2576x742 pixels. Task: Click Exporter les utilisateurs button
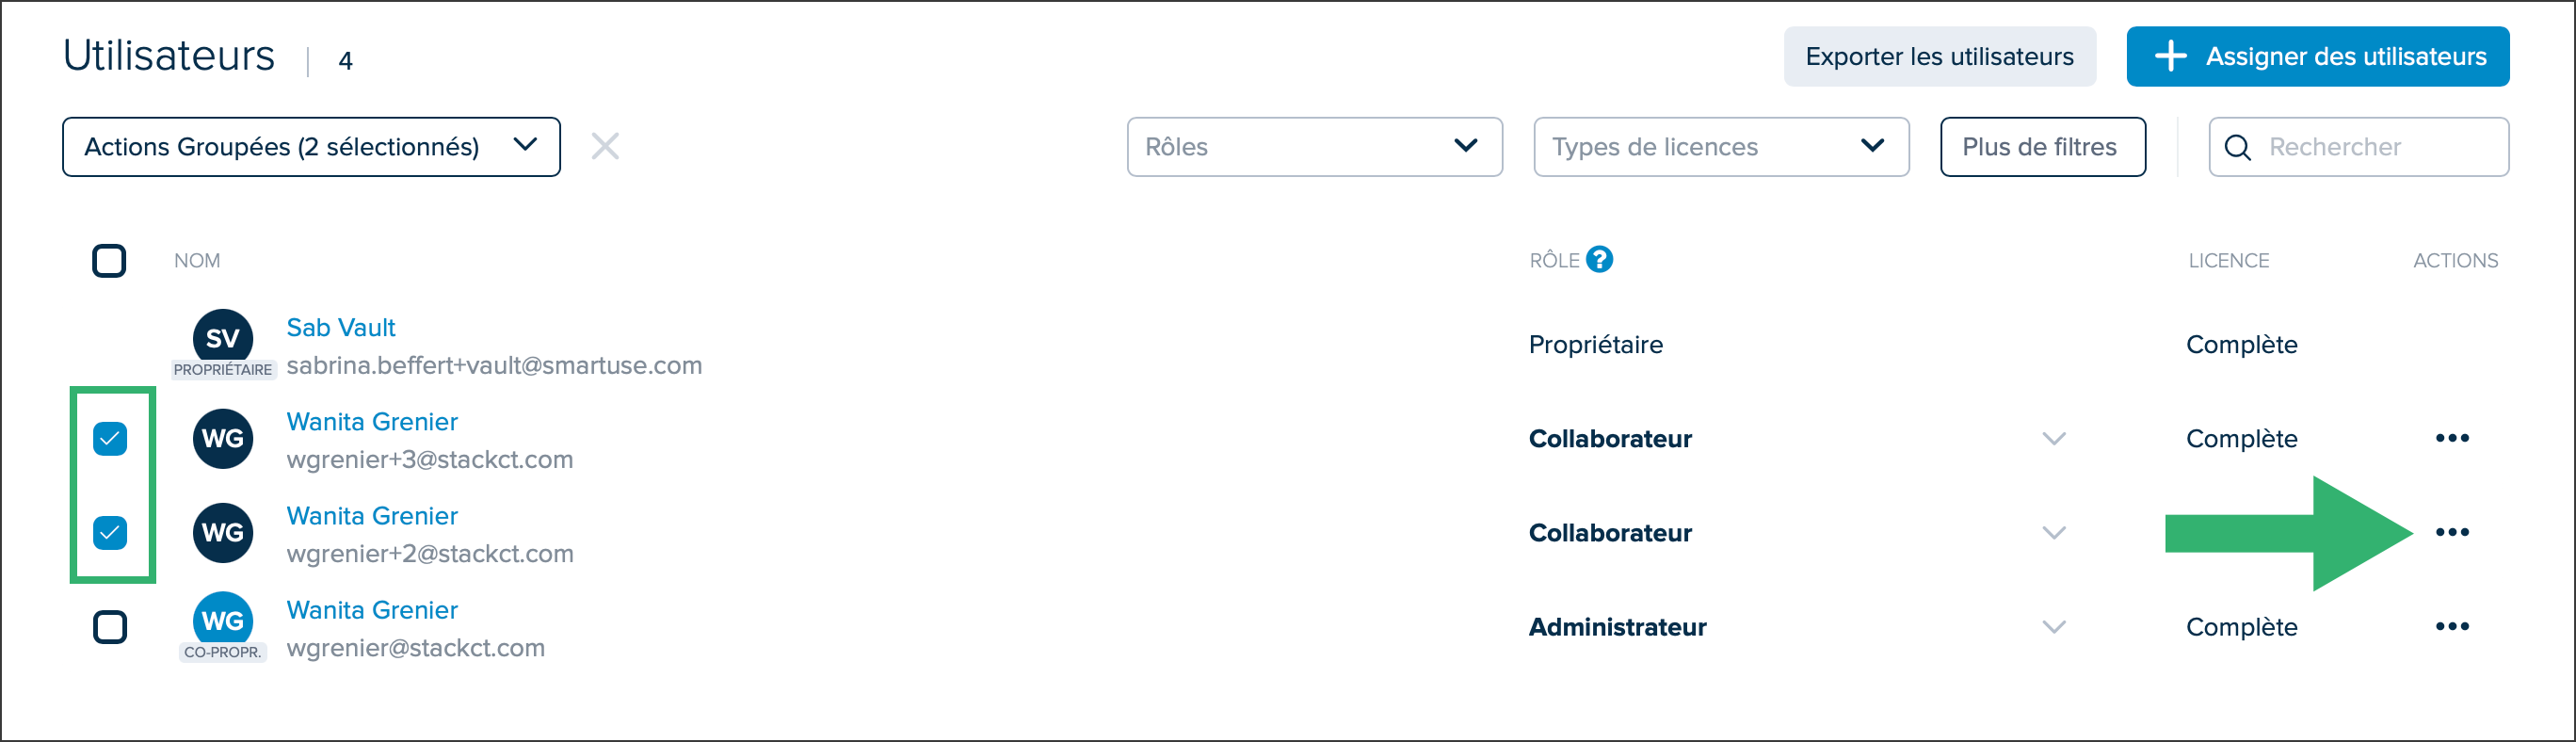click(x=1939, y=56)
